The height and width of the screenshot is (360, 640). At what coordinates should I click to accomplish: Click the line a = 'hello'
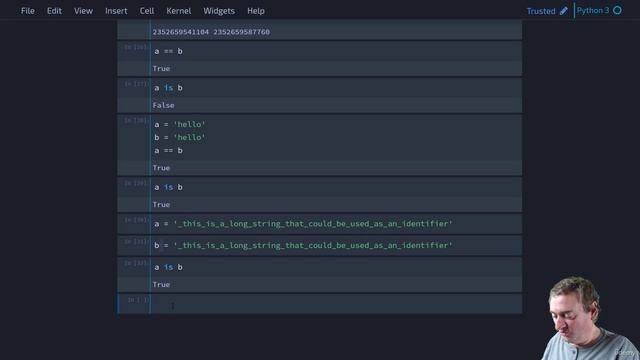coord(180,124)
